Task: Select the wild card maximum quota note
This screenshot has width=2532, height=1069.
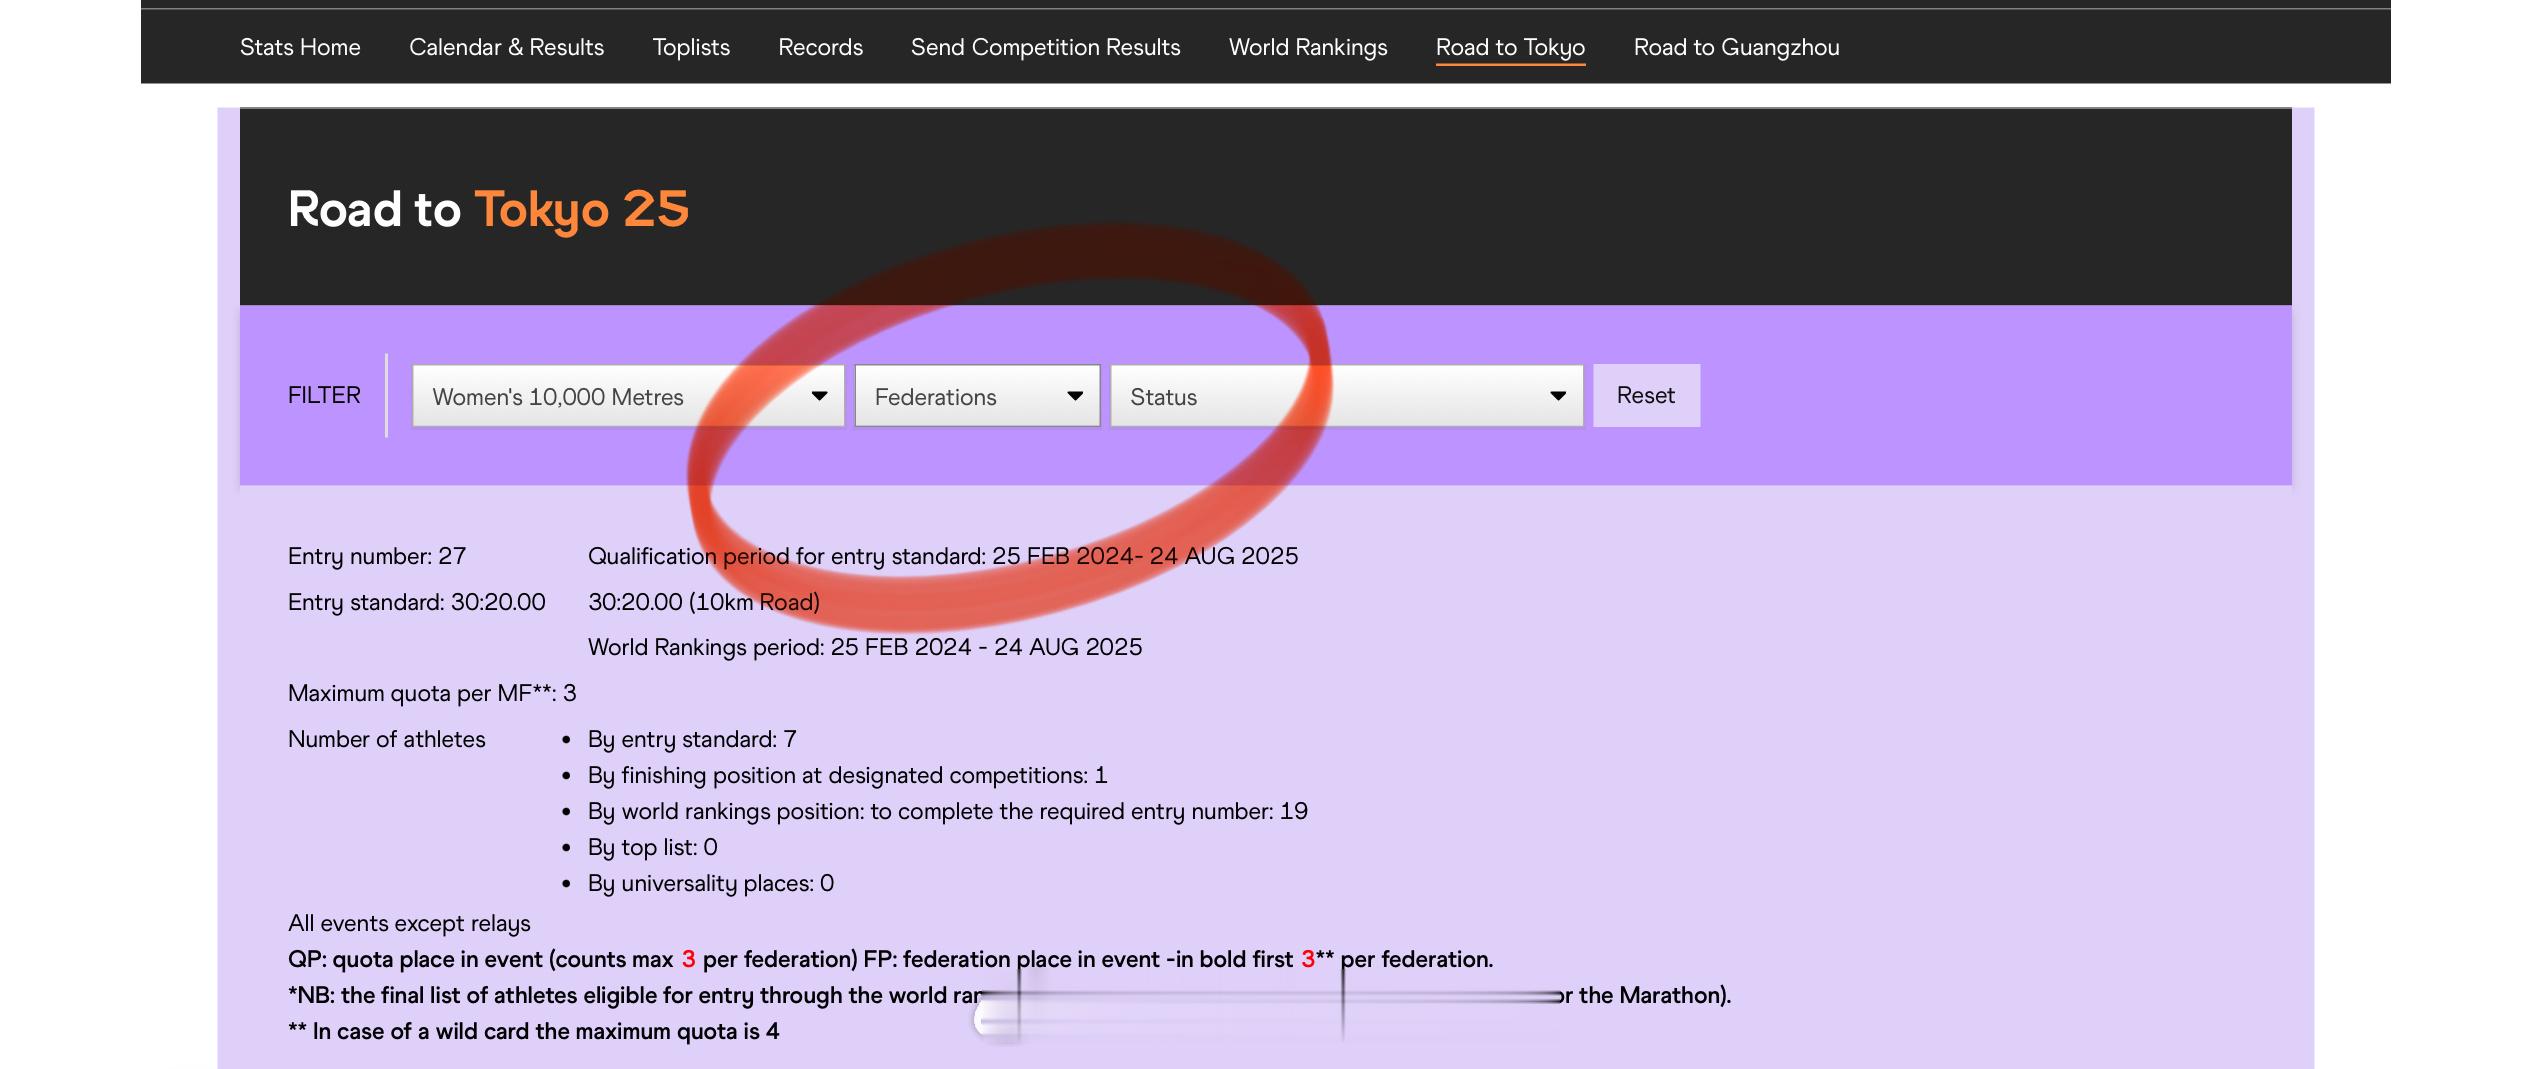Action: point(534,1031)
